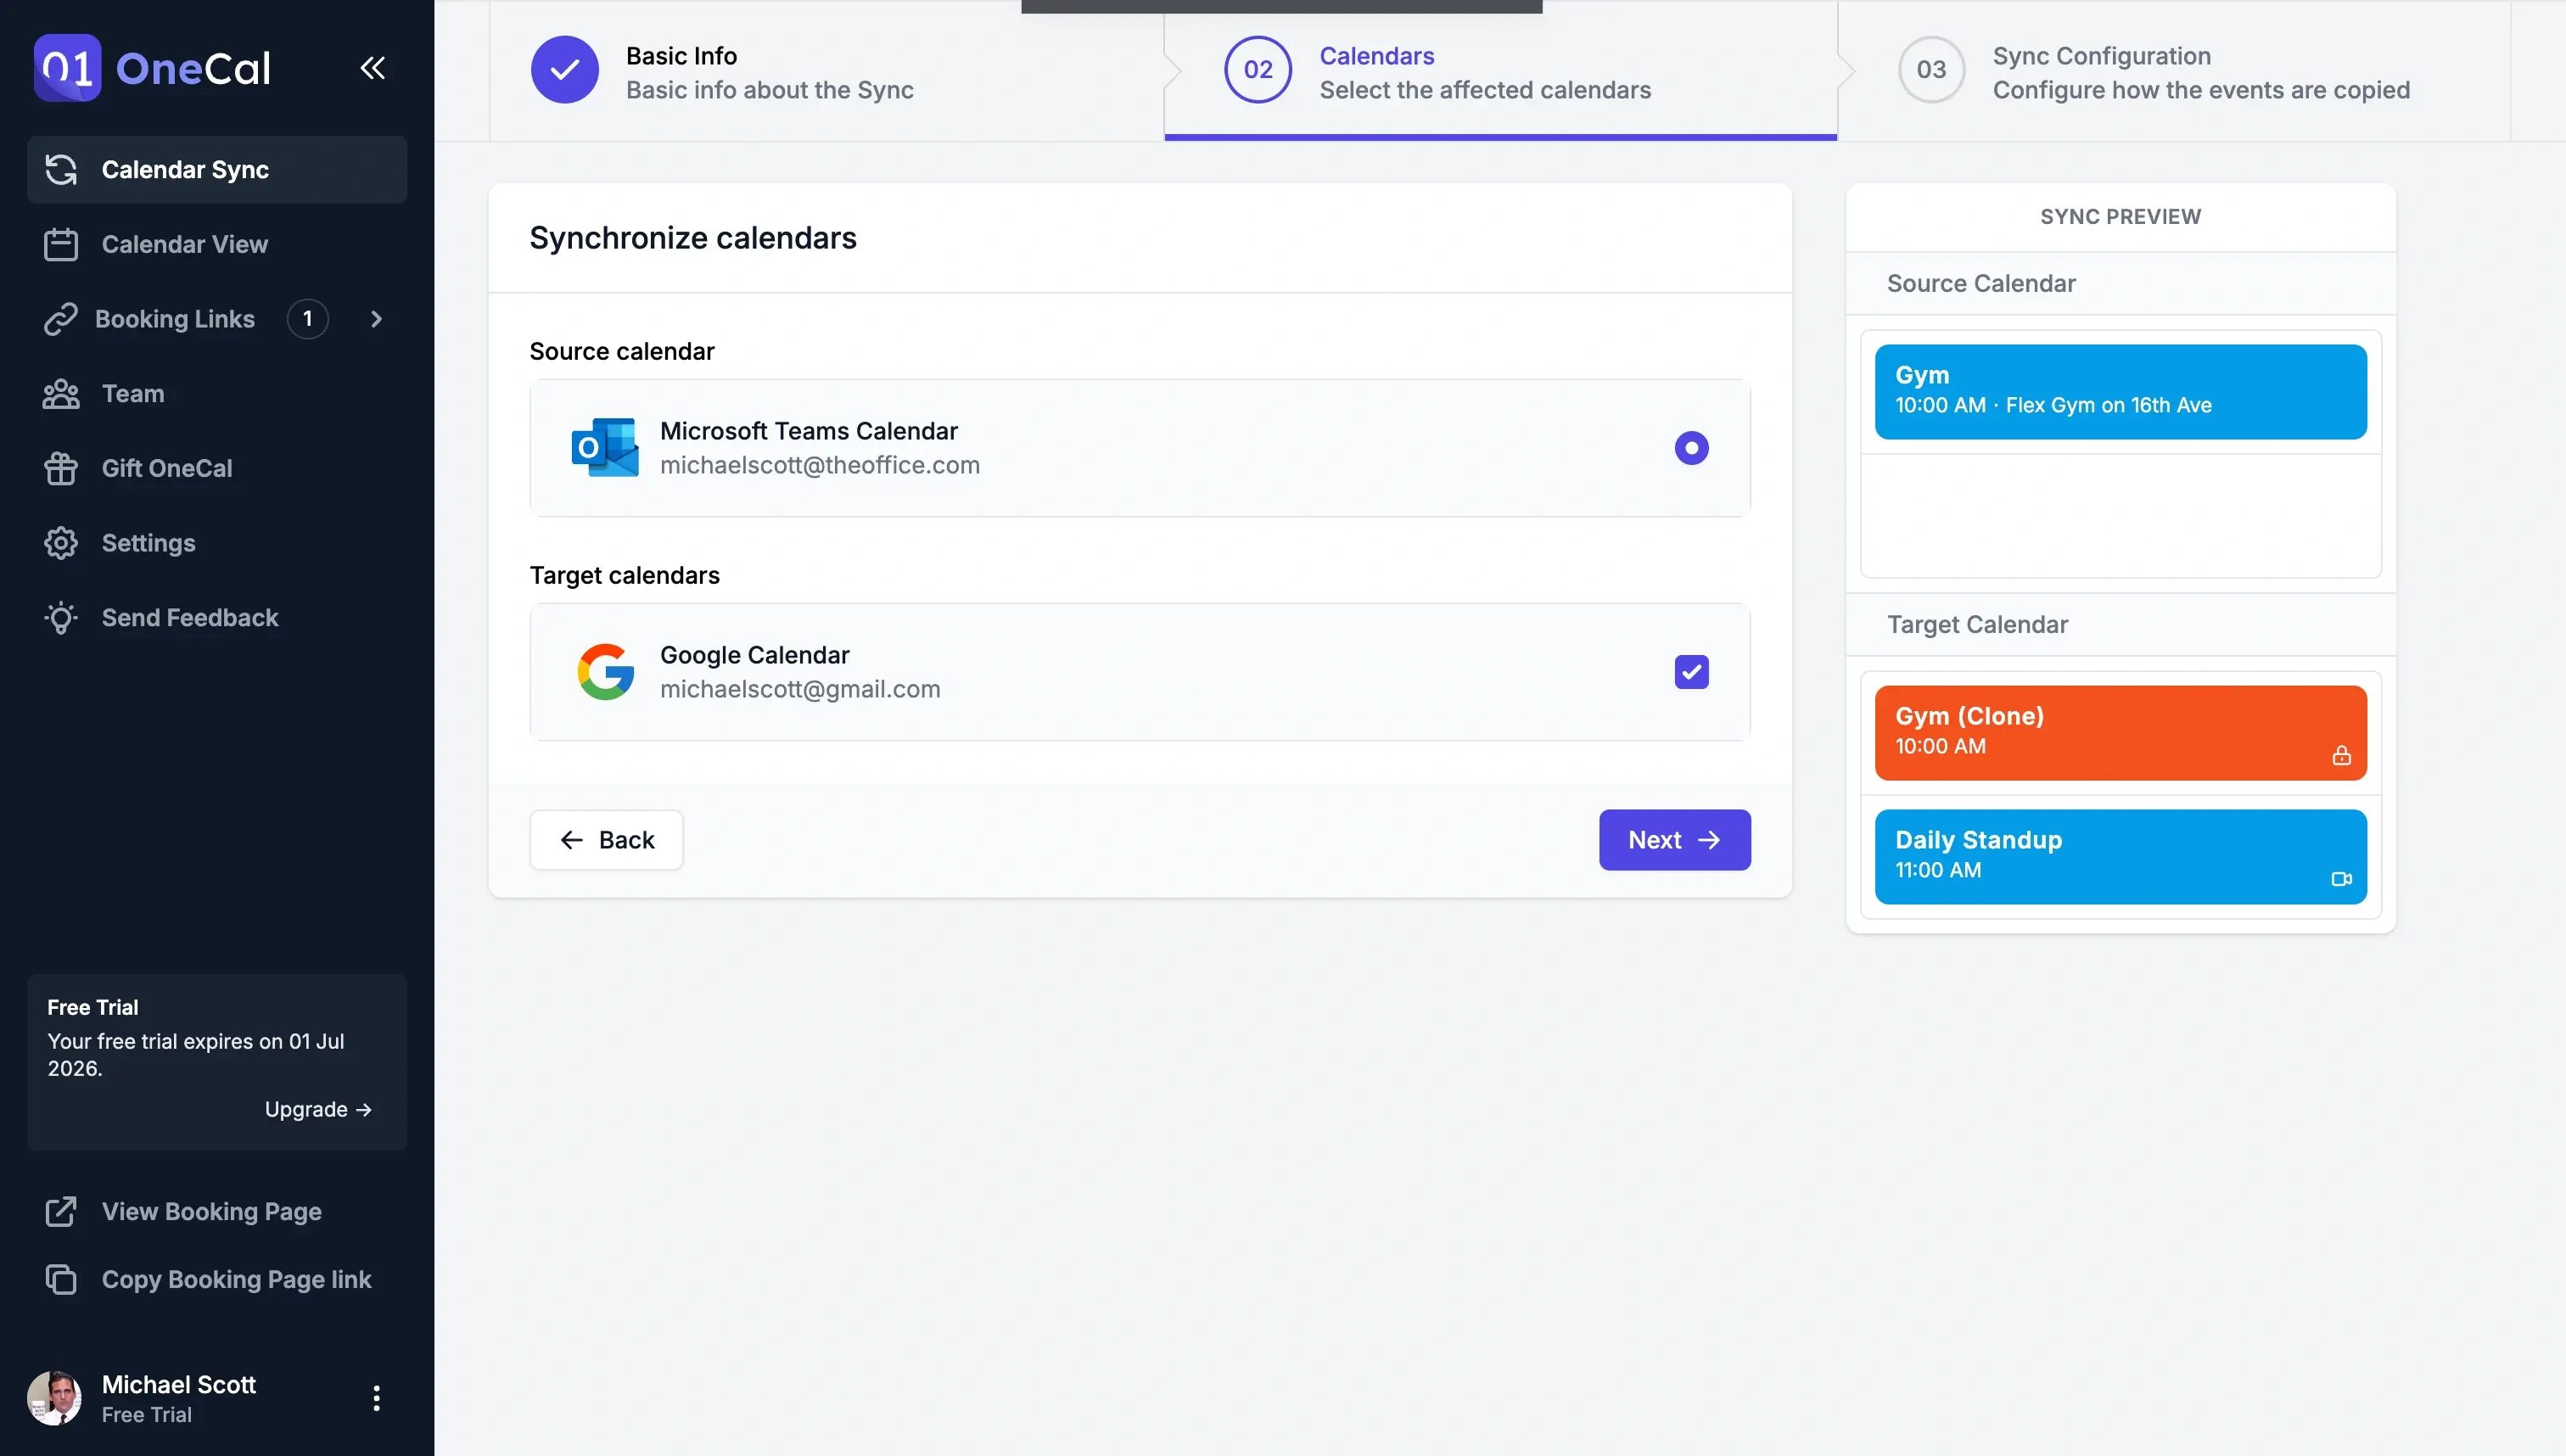Click the Calendar View sidebar icon
The height and width of the screenshot is (1456, 2566).
[x=60, y=245]
